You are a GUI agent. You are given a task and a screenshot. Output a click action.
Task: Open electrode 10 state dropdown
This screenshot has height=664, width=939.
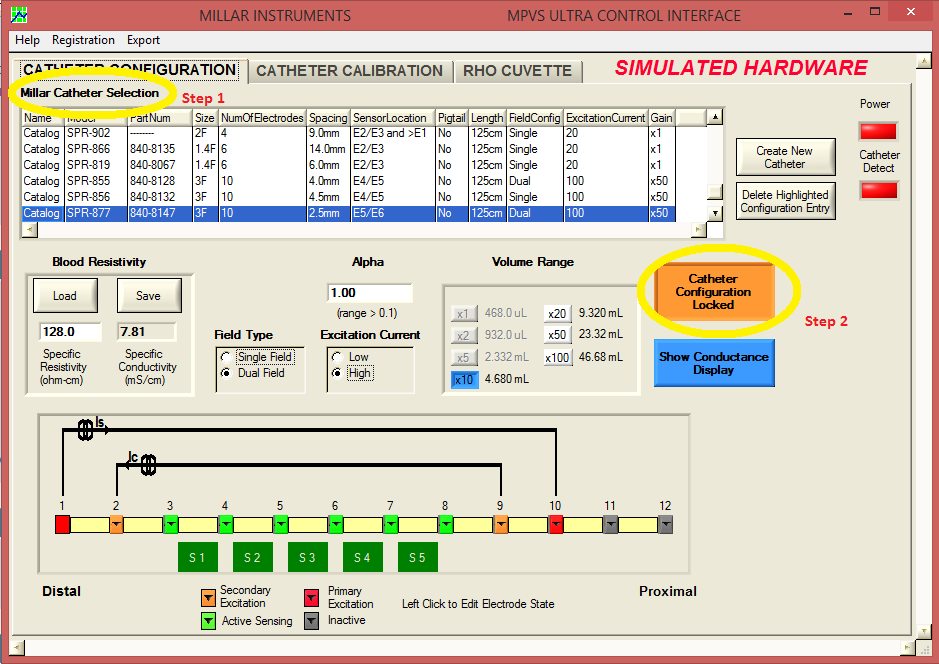(556, 525)
